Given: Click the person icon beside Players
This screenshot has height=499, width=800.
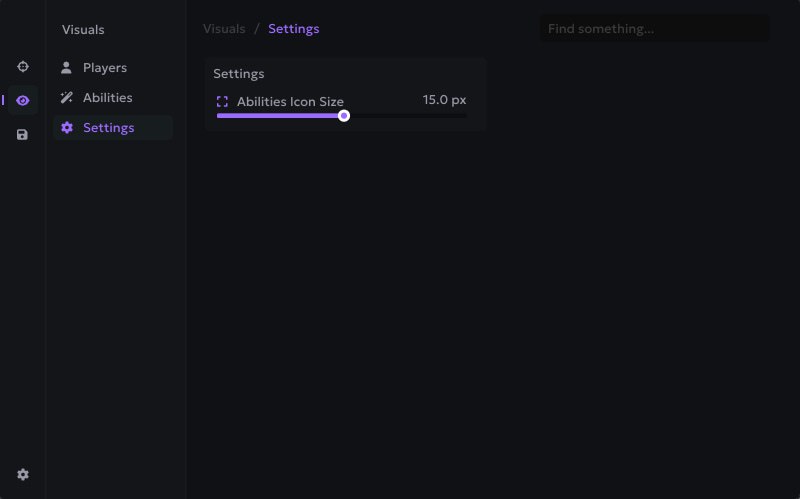Looking at the screenshot, I should pos(67,68).
